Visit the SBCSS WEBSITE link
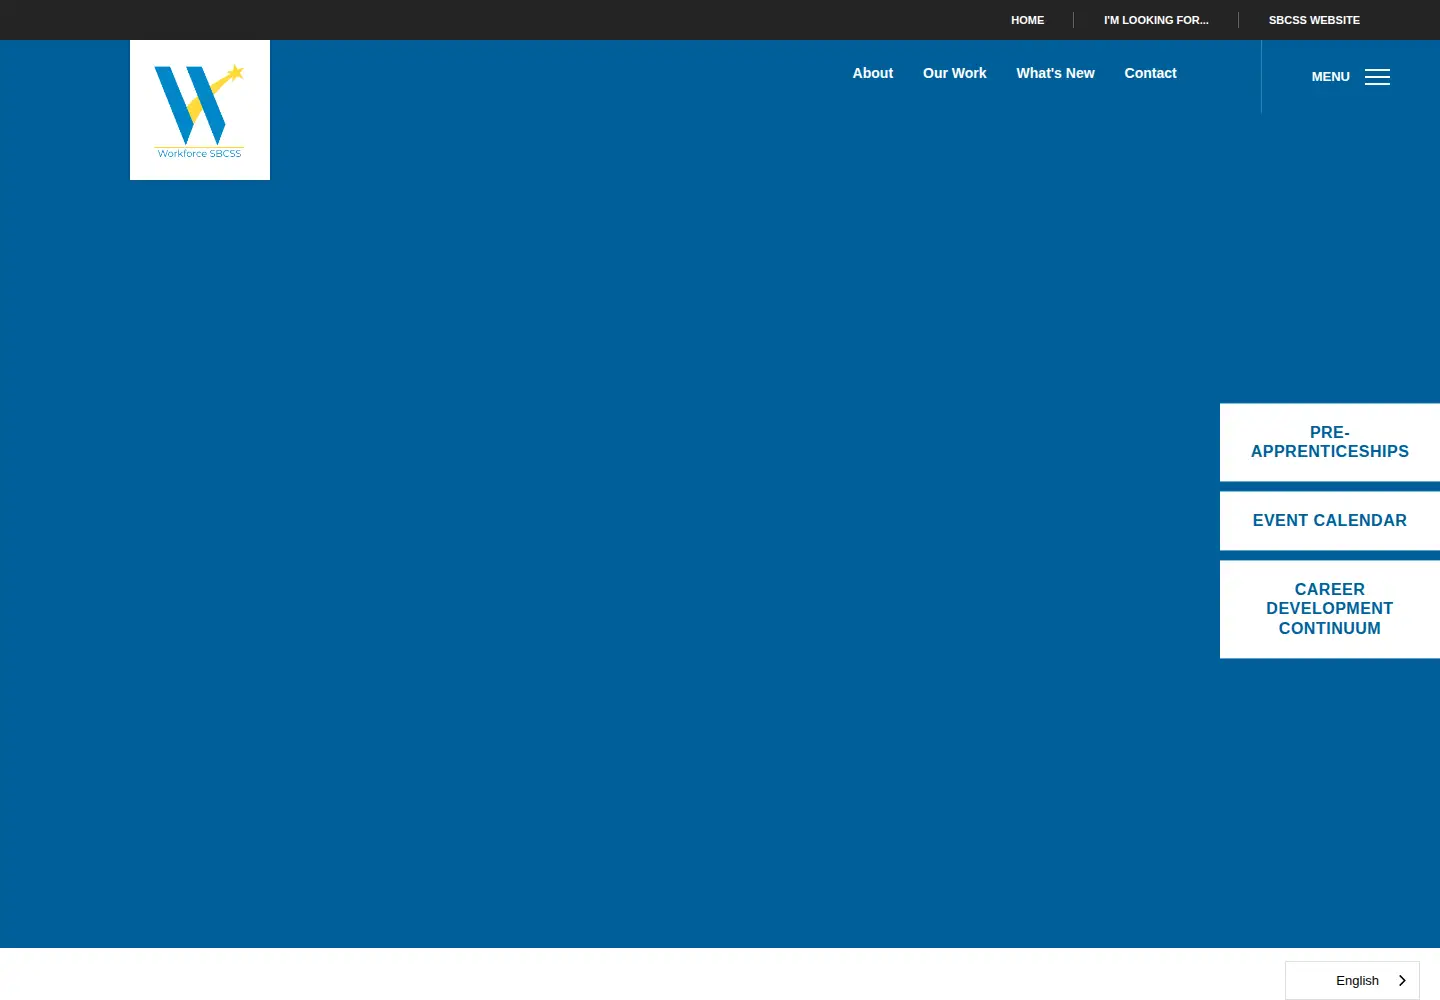This screenshot has height=1000, width=1440. (x=1314, y=20)
